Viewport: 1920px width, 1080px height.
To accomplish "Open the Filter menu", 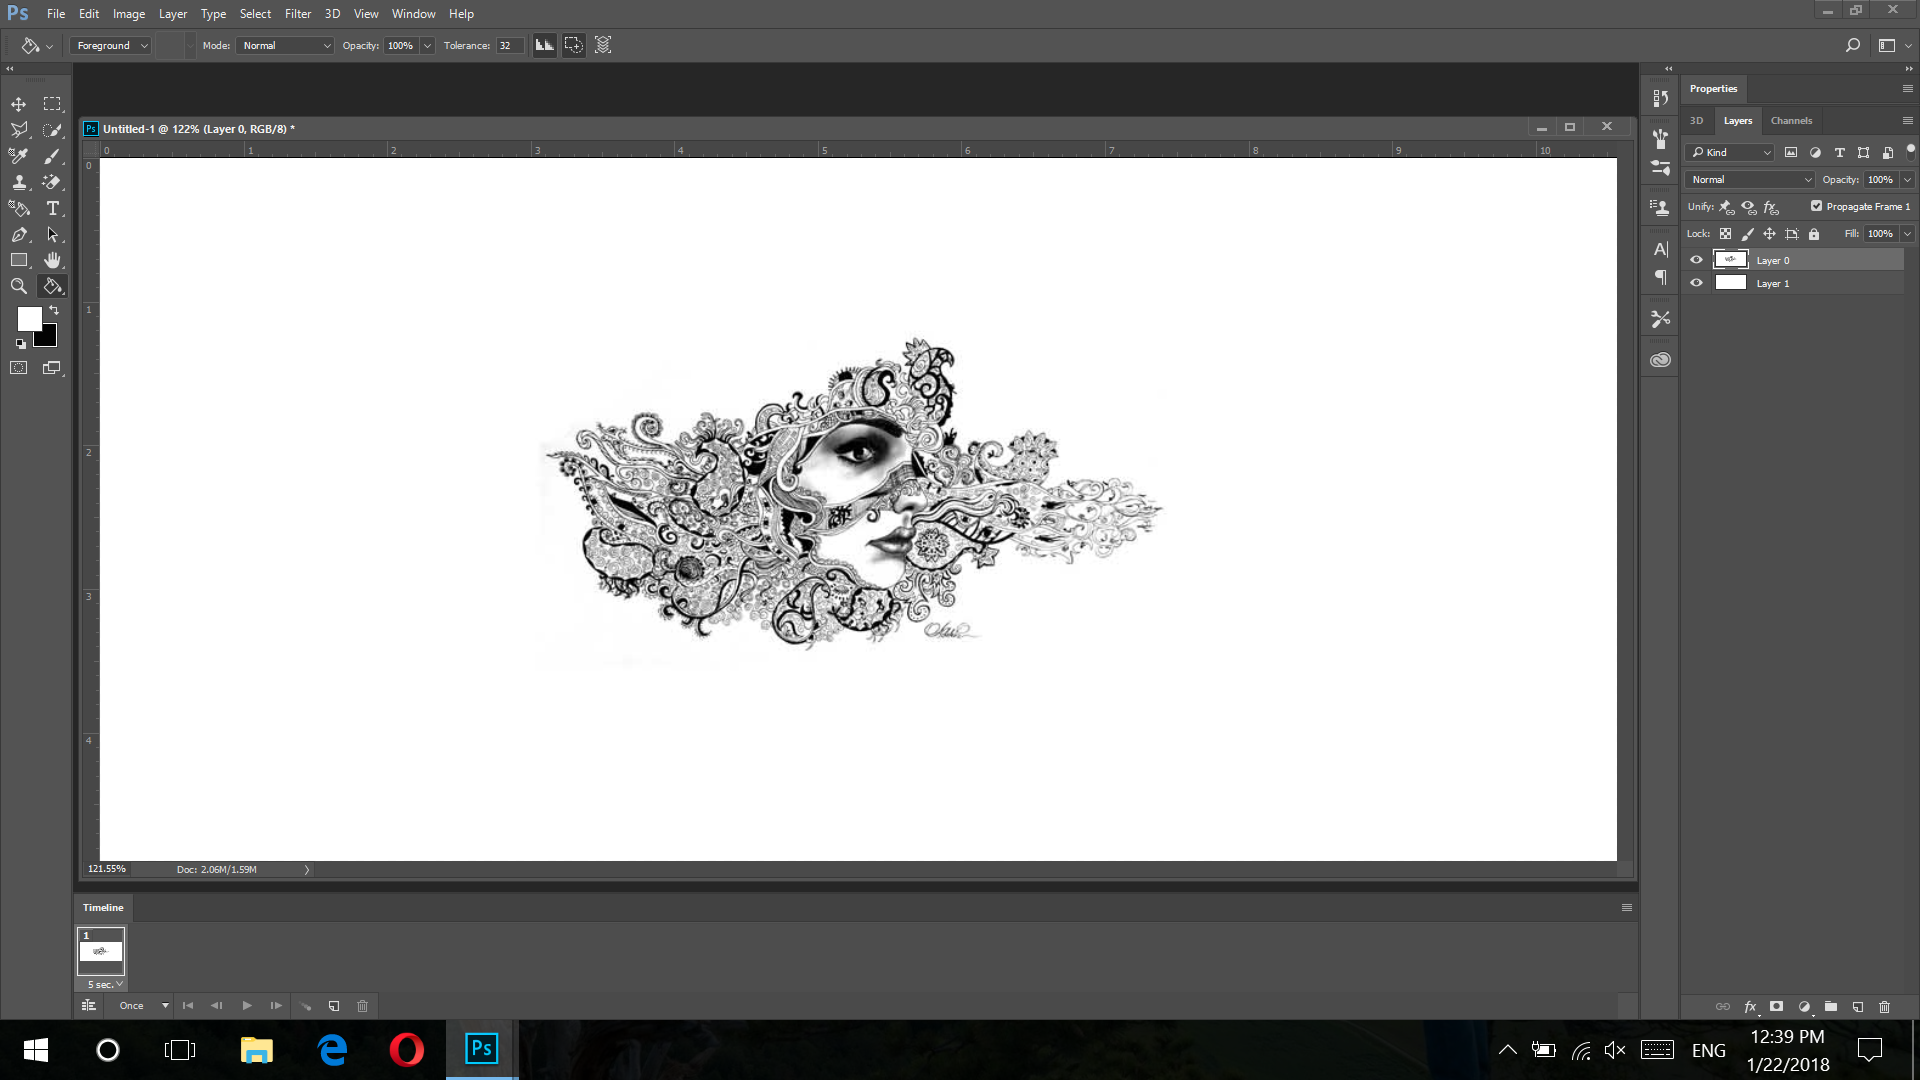I will (297, 13).
